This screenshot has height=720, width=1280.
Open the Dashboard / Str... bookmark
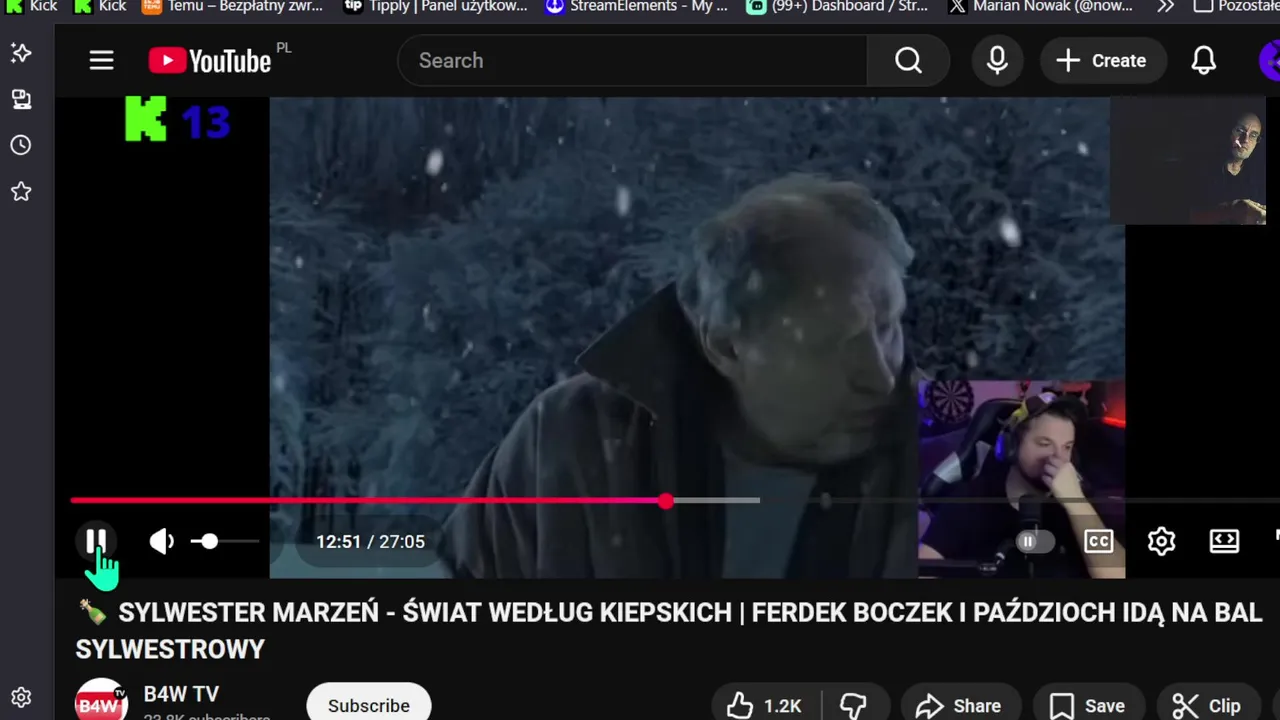click(x=838, y=7)
